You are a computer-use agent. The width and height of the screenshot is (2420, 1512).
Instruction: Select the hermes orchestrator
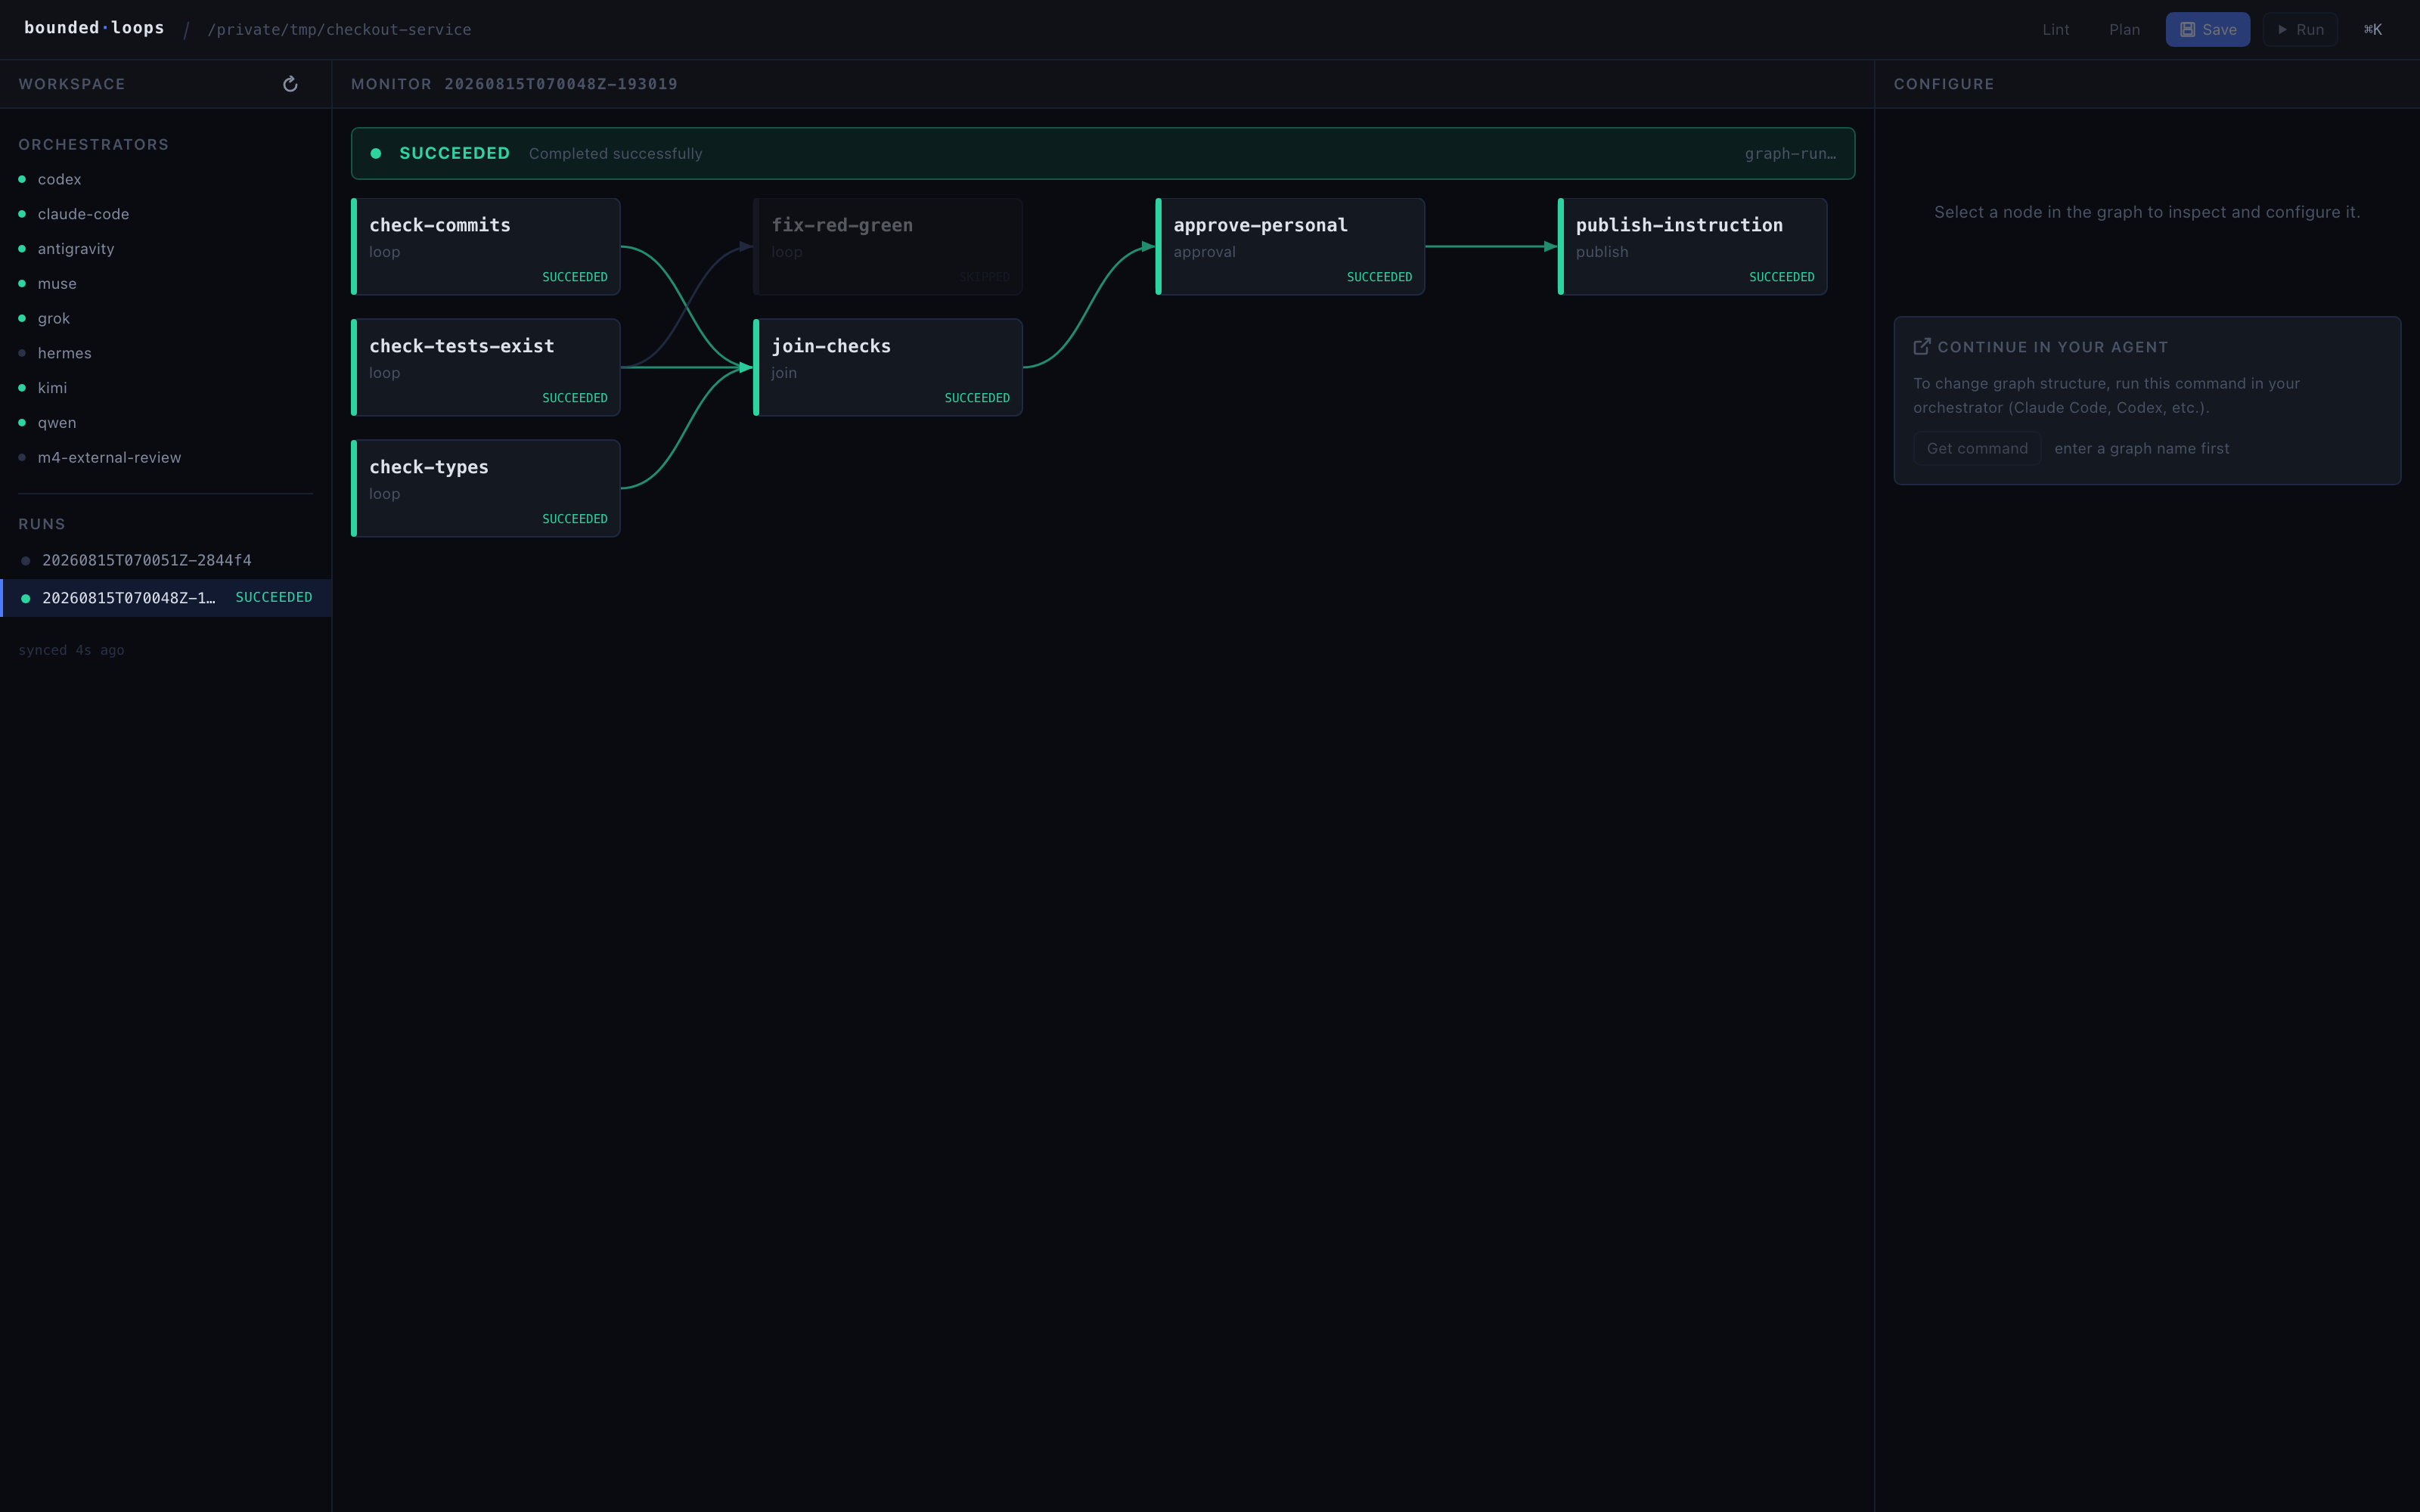click(x=166, y=353)
